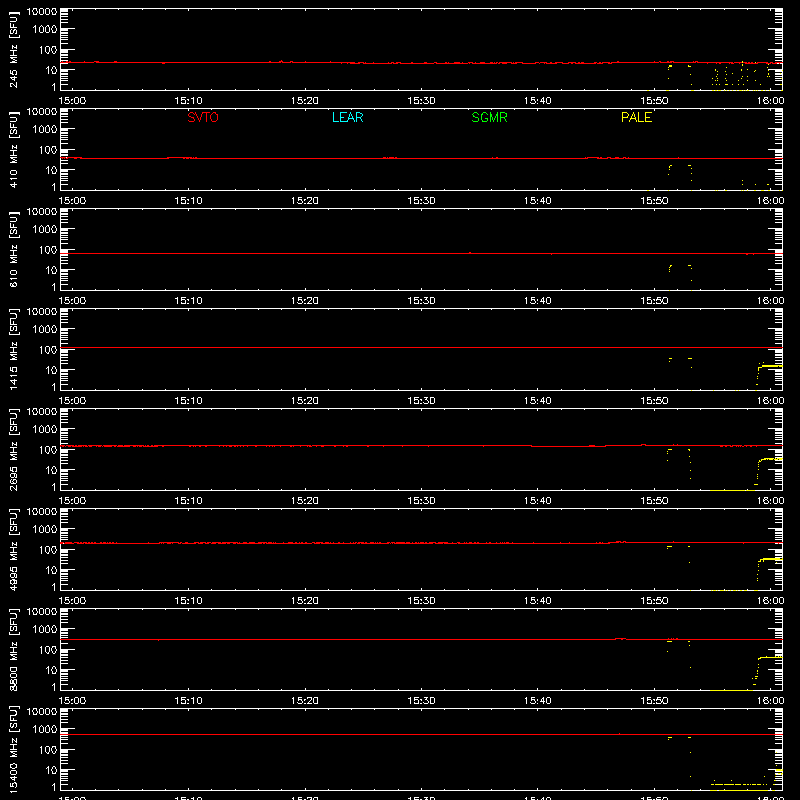
Task: Click 15:50 tick under the 410 MHz plot
Action: click(x=654, y=201)
